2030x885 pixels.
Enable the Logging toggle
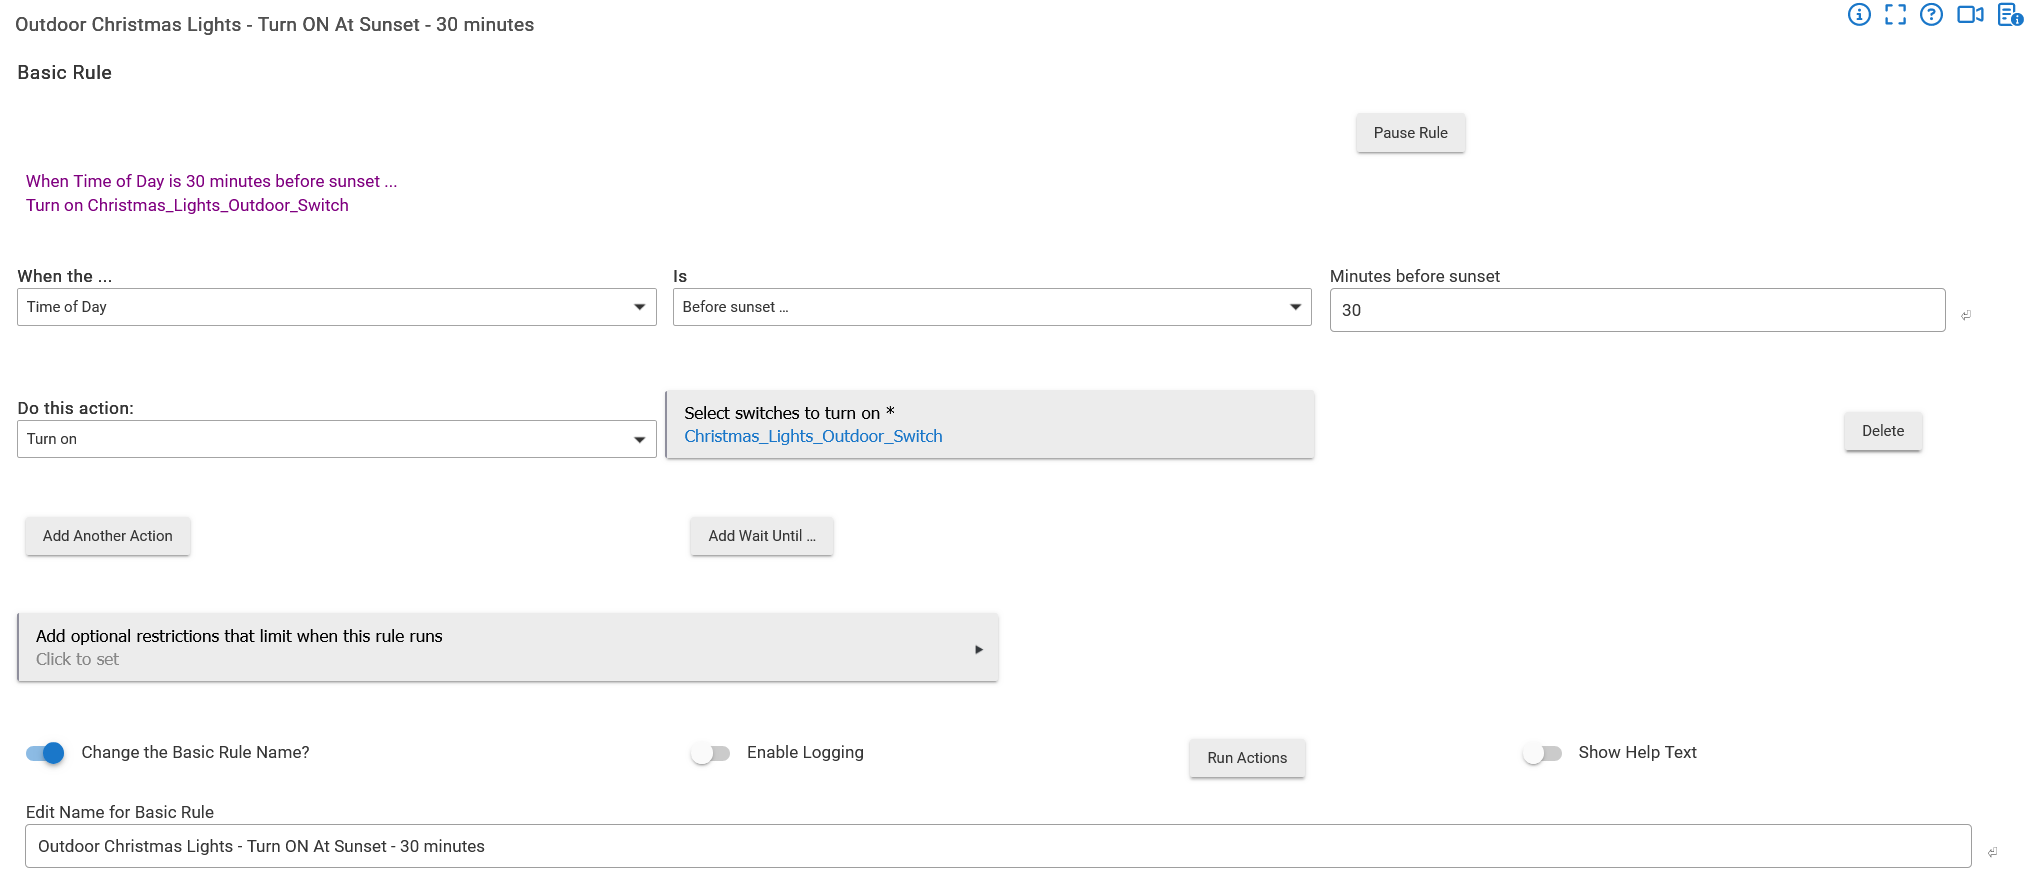tap(710, 753)
